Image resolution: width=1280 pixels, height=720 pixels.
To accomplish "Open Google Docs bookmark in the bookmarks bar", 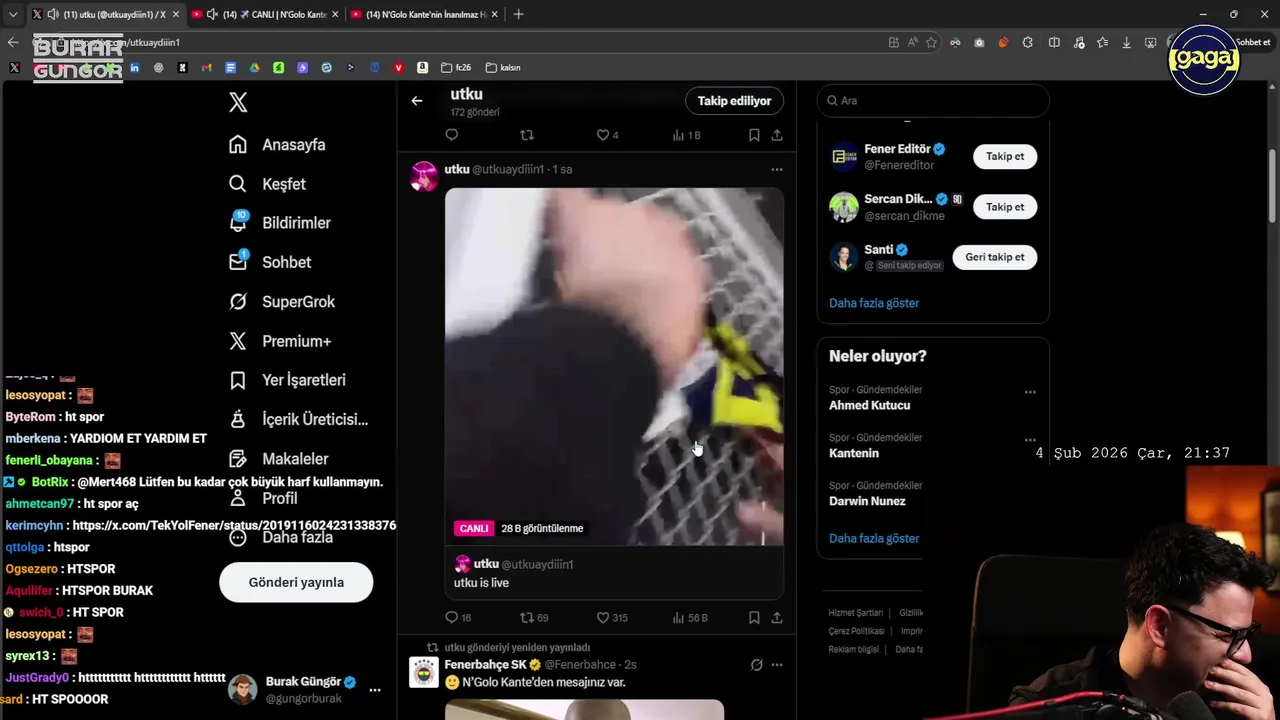I will (230, 68).
